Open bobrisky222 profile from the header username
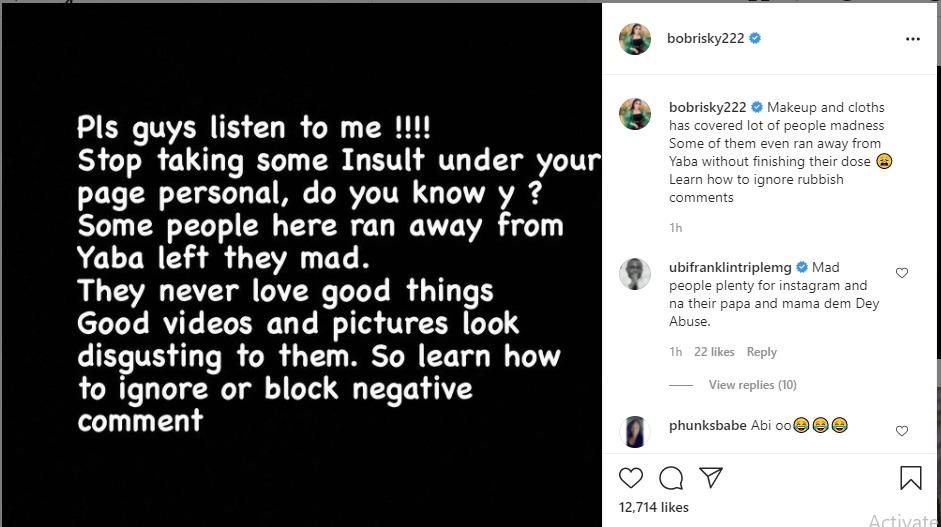The width and height of the screenshot is (941, 527). tap(706, 39)
